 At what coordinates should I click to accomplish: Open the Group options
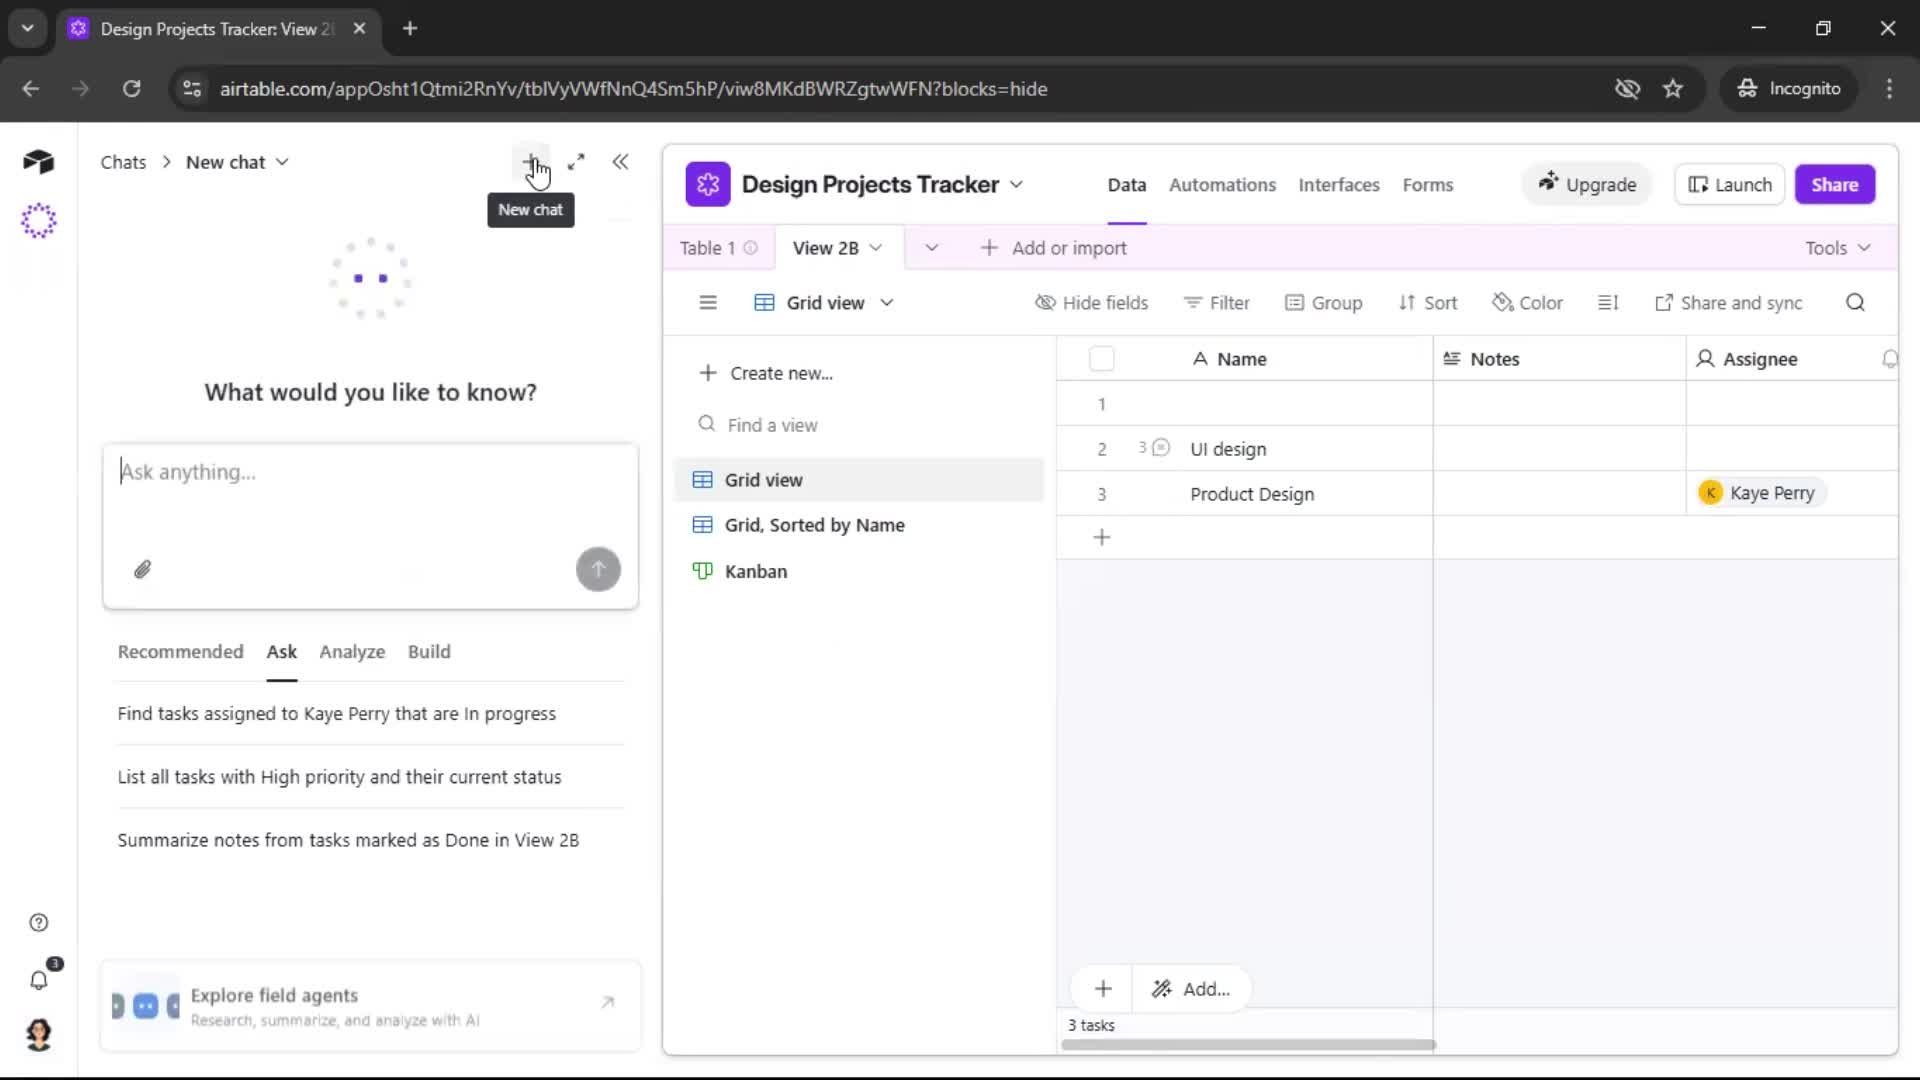click(1323, 302)
